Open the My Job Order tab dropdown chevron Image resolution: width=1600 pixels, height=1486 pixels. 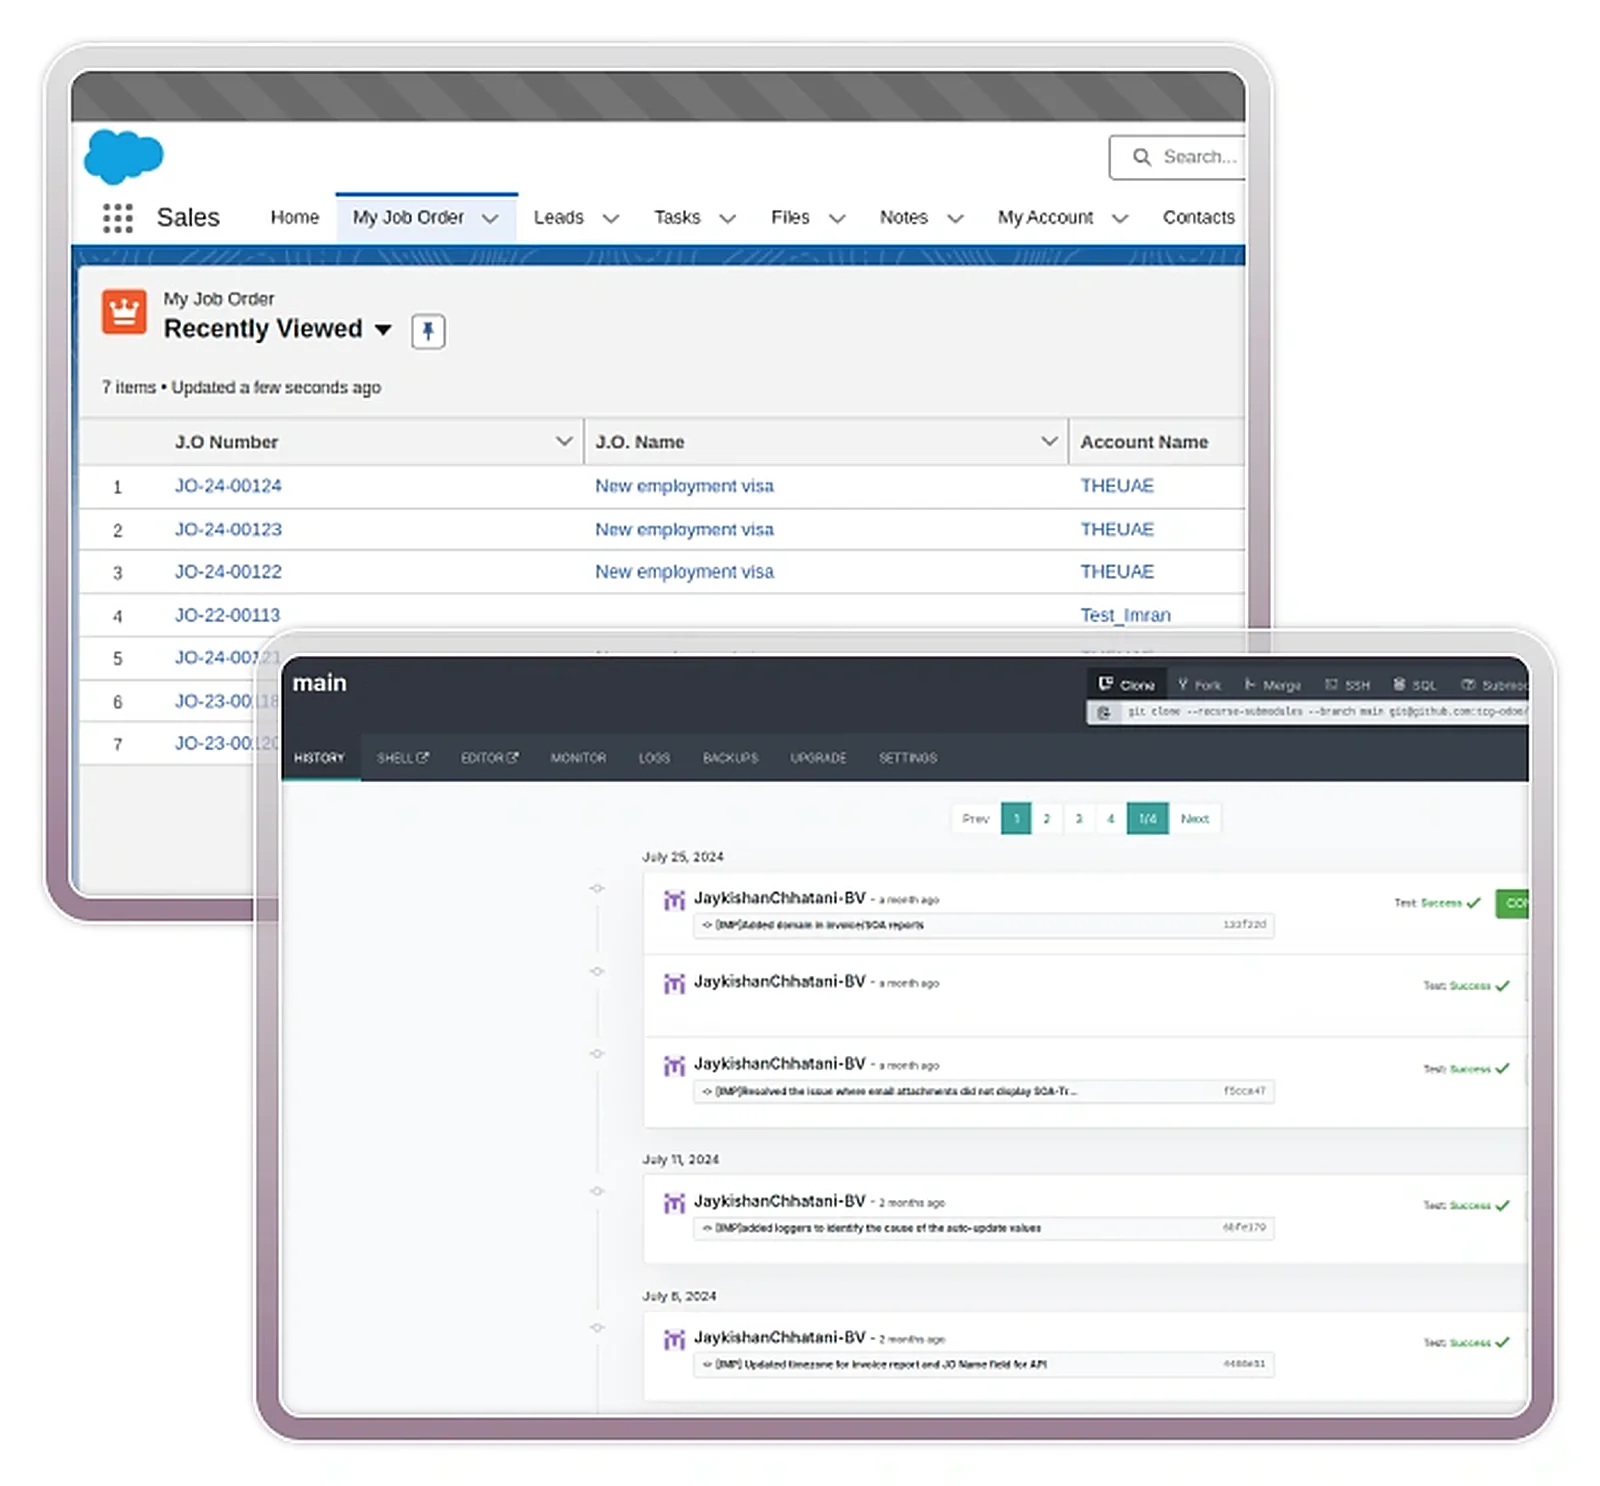490,219
